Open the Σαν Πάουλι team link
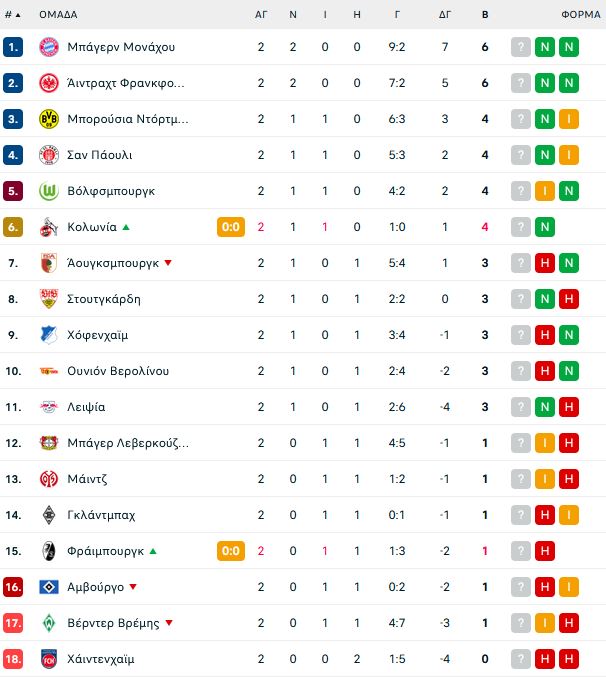 point(100,155)
